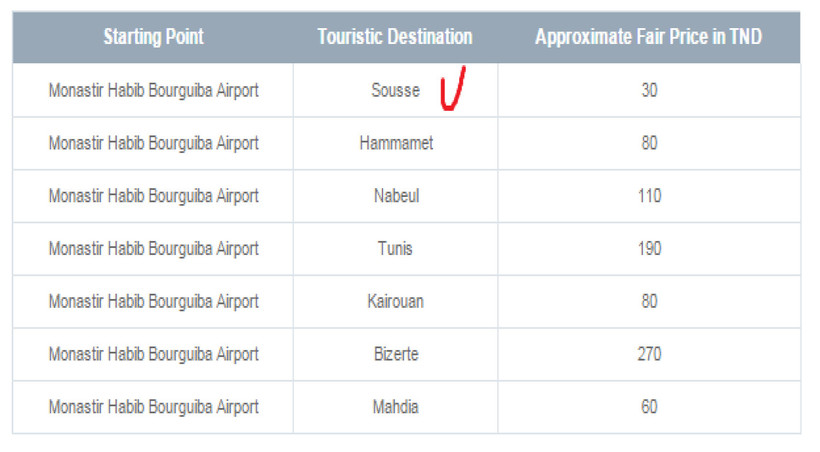820x452 pixels.
Task: Click the price 80 in the Hammamet row
Action: (649, 143)
